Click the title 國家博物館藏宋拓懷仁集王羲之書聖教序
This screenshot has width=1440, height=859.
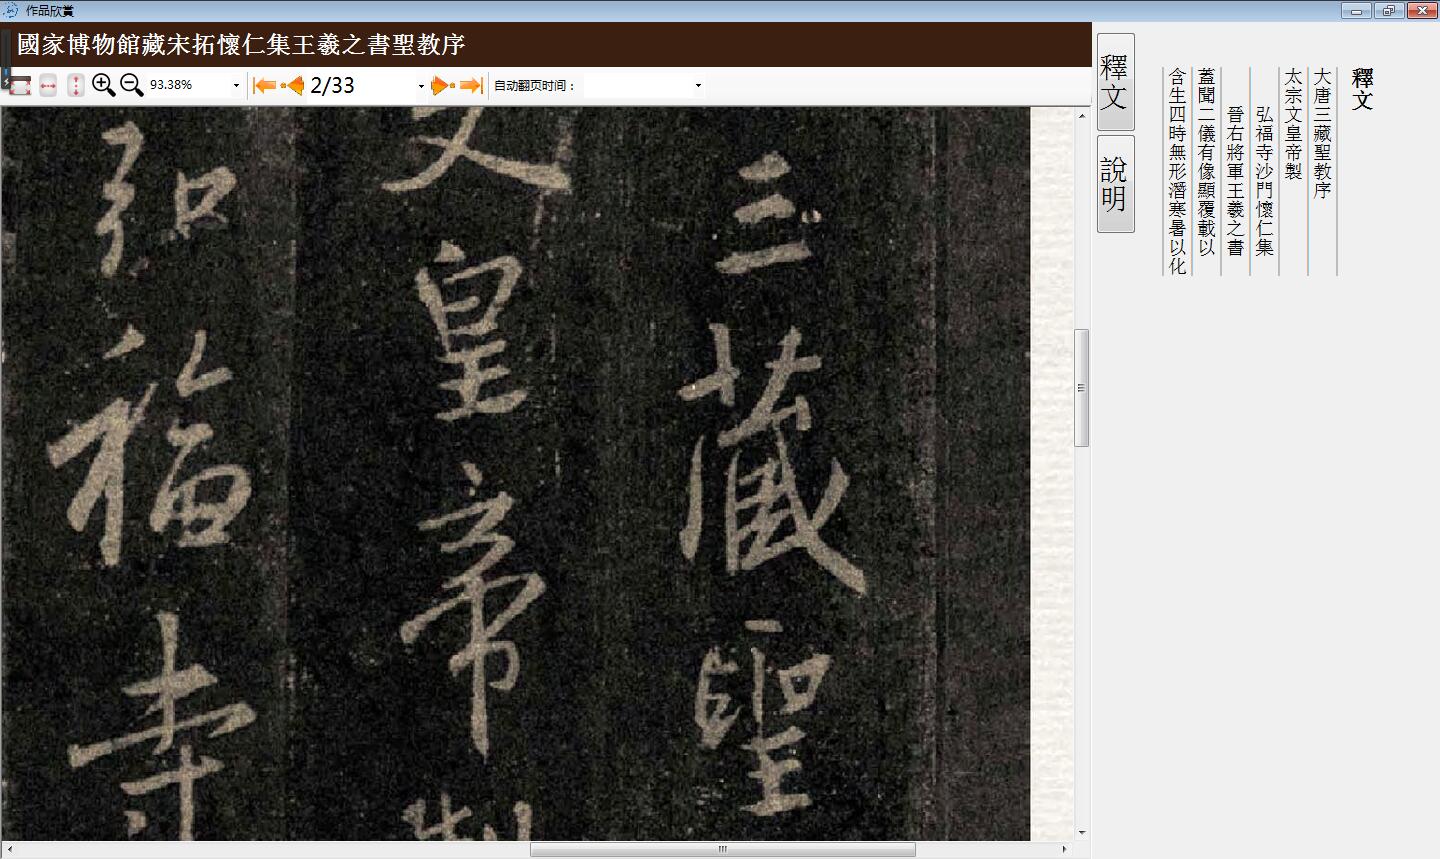241,45
